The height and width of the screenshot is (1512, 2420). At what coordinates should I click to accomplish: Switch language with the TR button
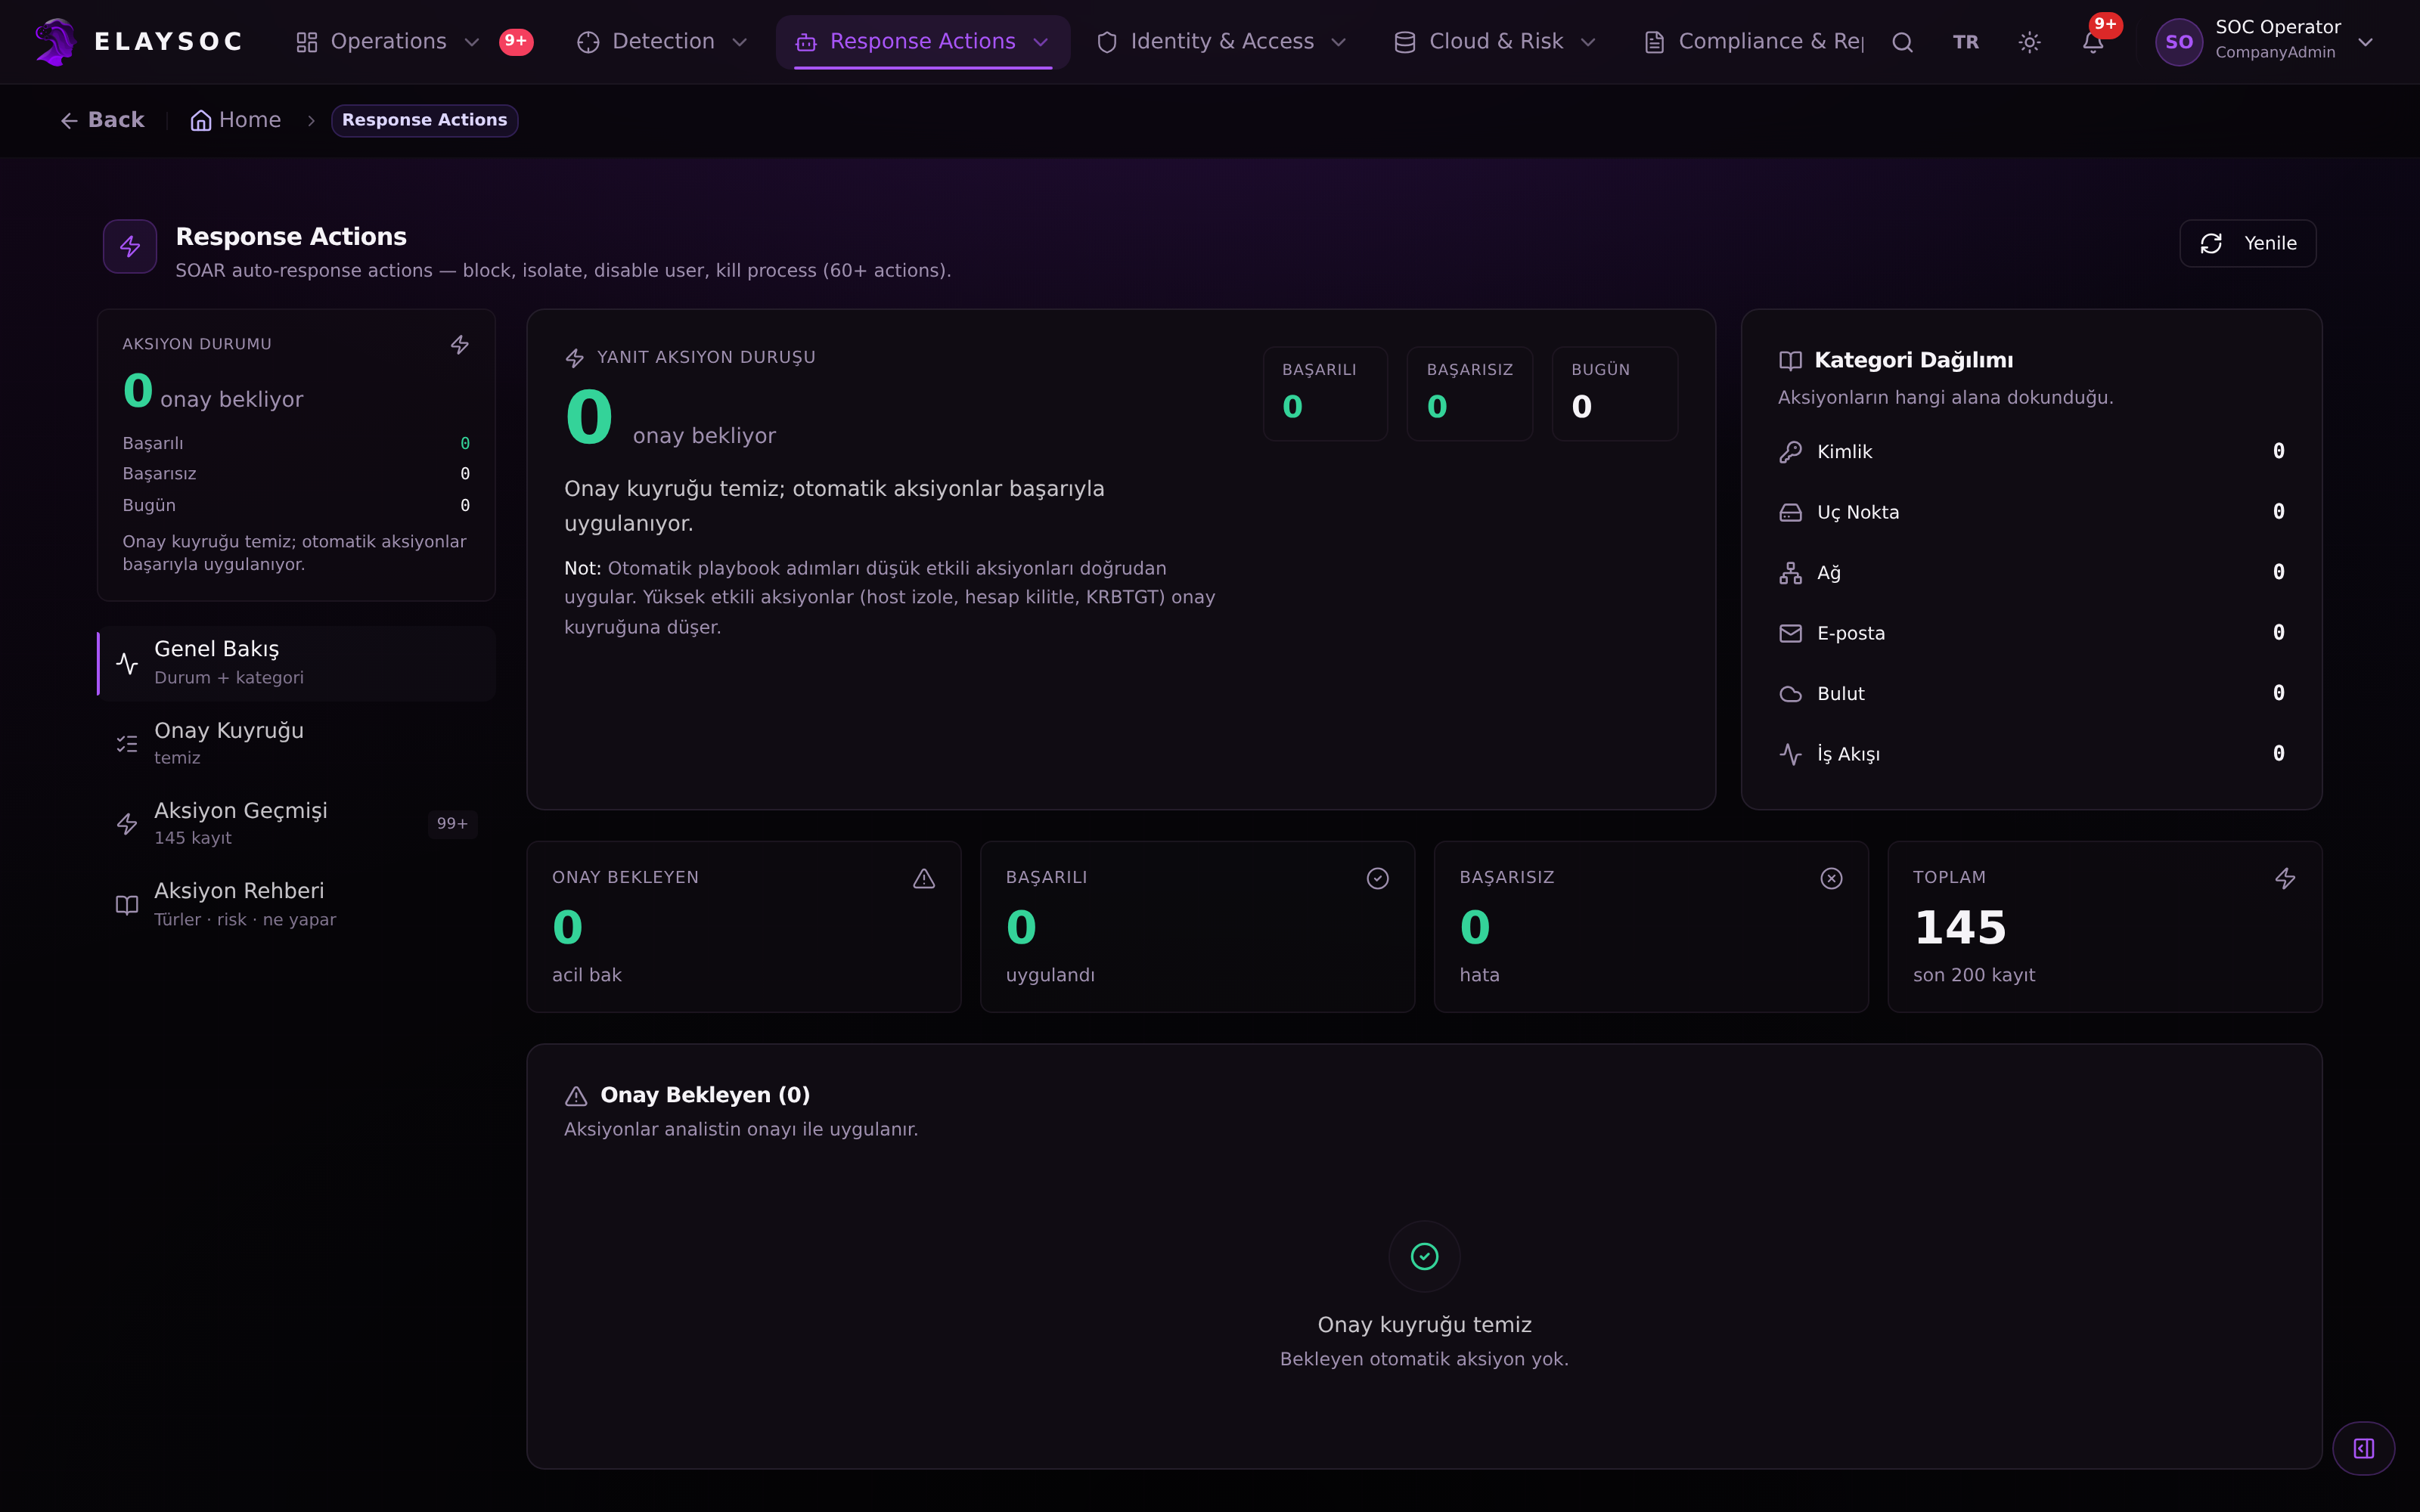click(1965, 42)
